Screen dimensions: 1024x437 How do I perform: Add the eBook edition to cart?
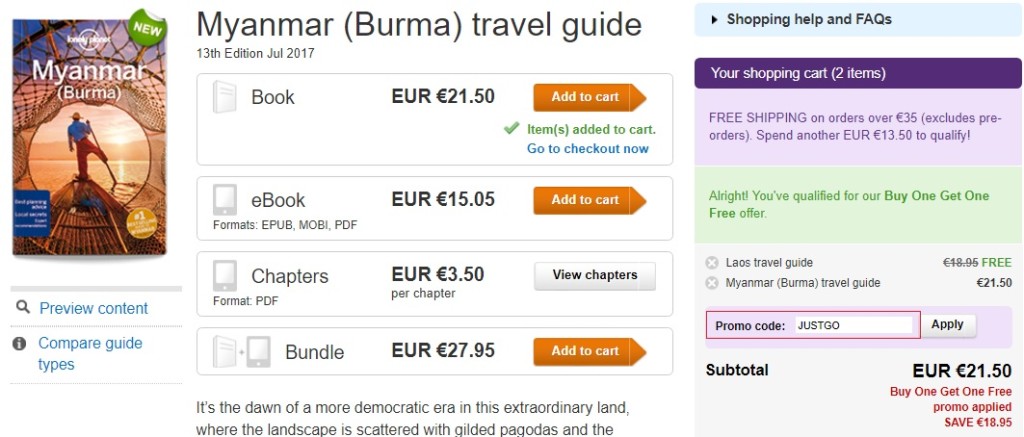(589, 200)
